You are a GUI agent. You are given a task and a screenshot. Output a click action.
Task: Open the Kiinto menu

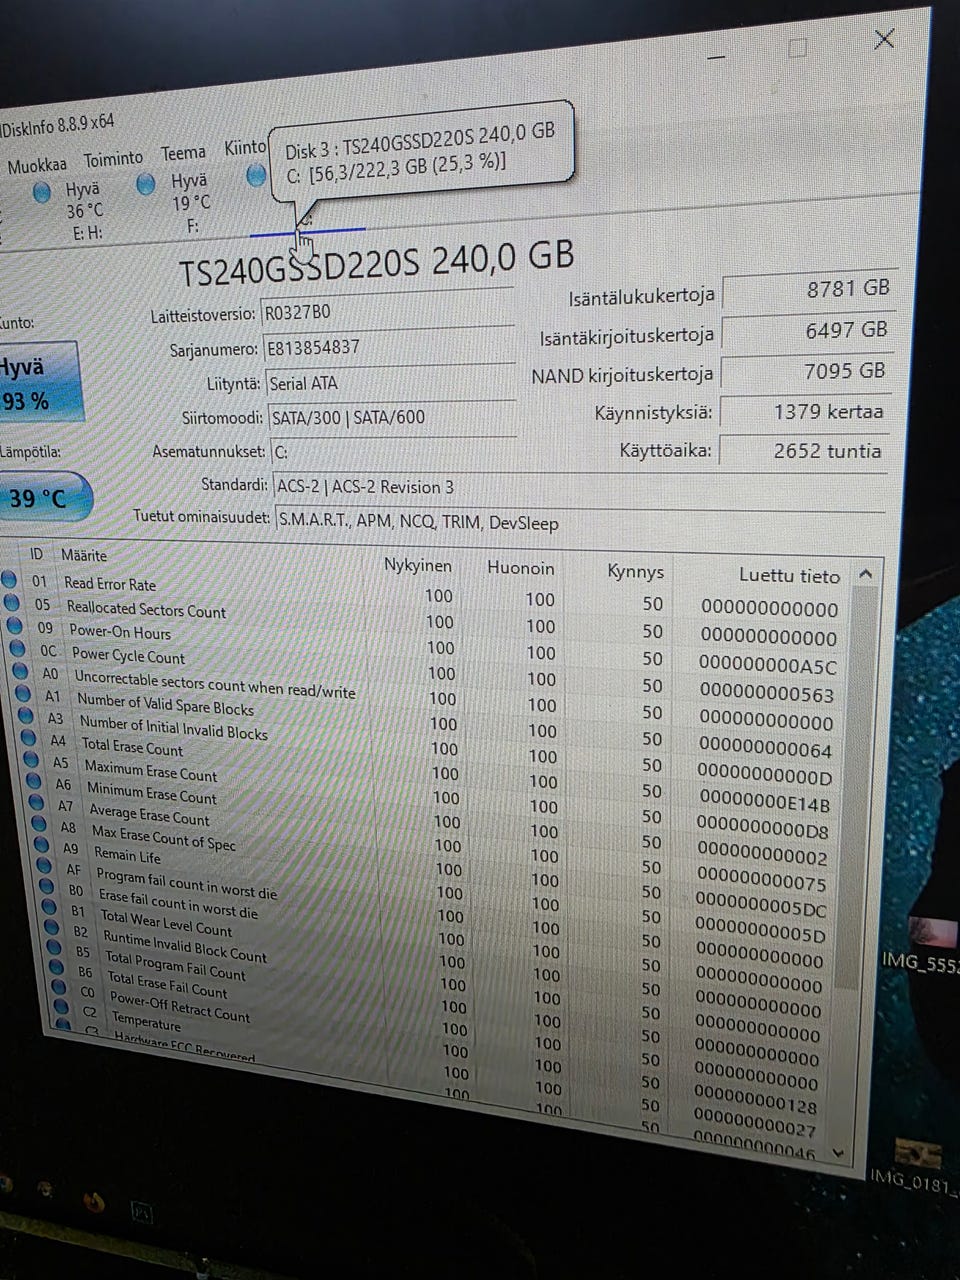click(245, 148)
